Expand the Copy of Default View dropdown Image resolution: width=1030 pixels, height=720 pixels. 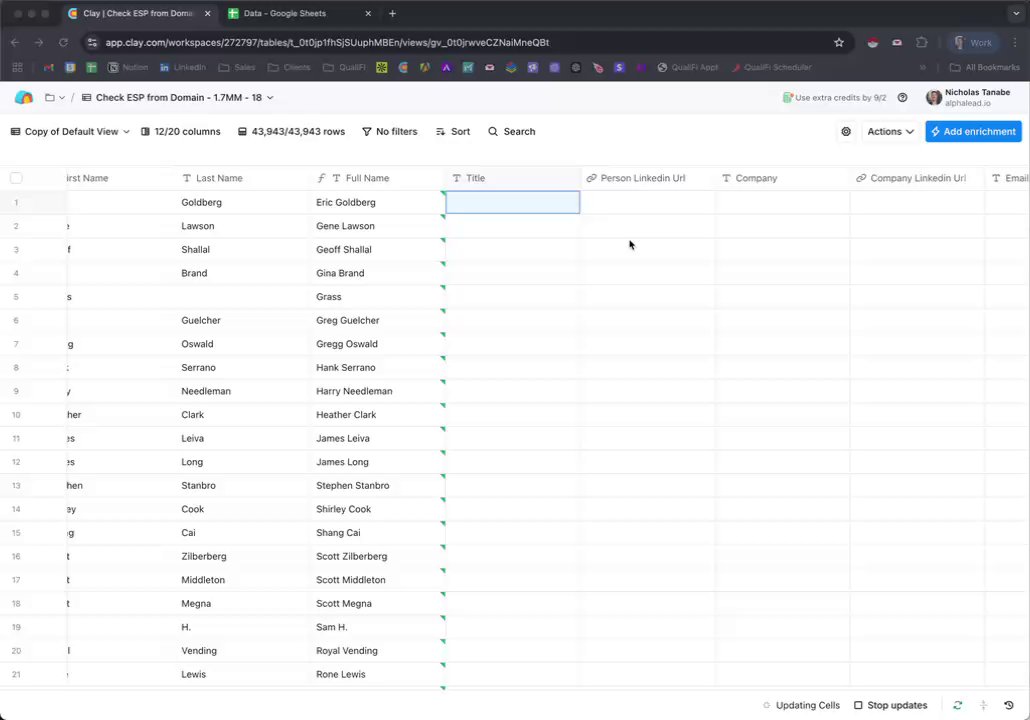click(70, 131)
